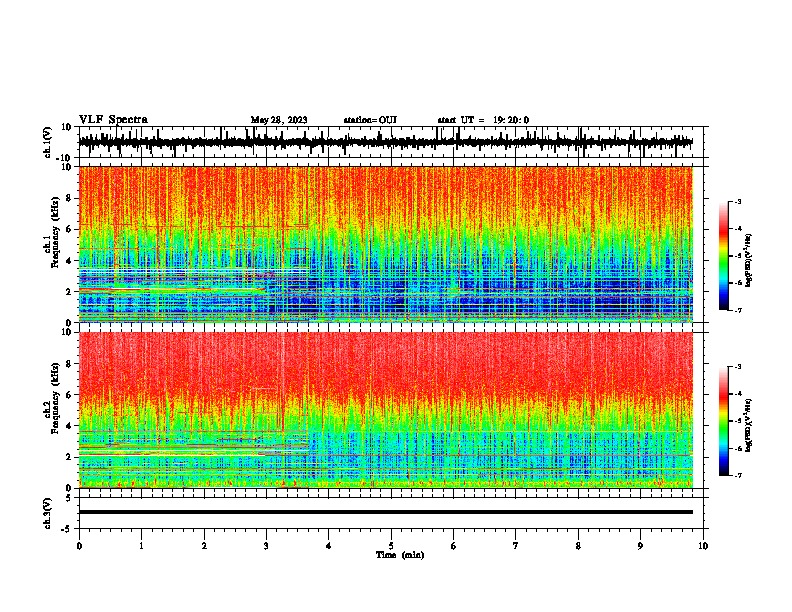The height and width of the screenshot is (612, 792).
Task: Select the ch.1 spectrogram color scale bar
Action: pos(723,256)
